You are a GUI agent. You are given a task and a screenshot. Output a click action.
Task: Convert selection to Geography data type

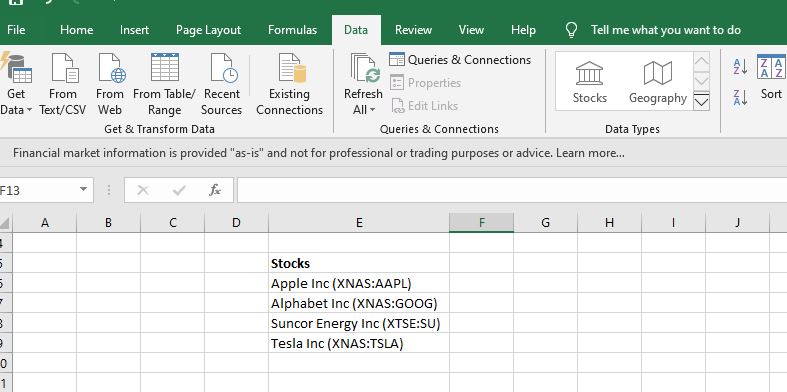[658, 82]
